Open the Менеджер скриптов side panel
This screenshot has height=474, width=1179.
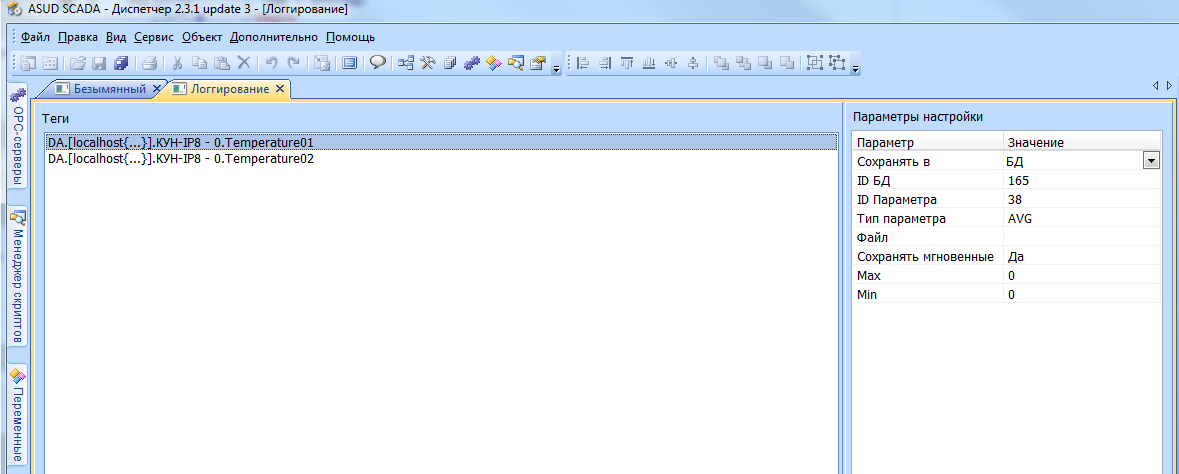(x=18, y=277)
